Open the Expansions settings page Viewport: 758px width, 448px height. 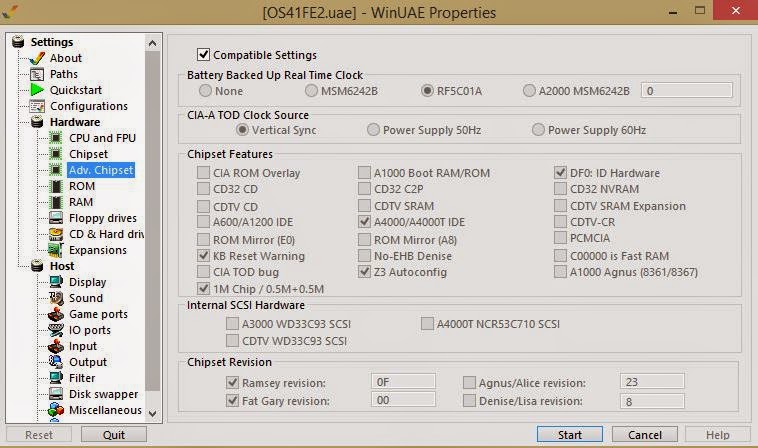[x=98, y=250]
